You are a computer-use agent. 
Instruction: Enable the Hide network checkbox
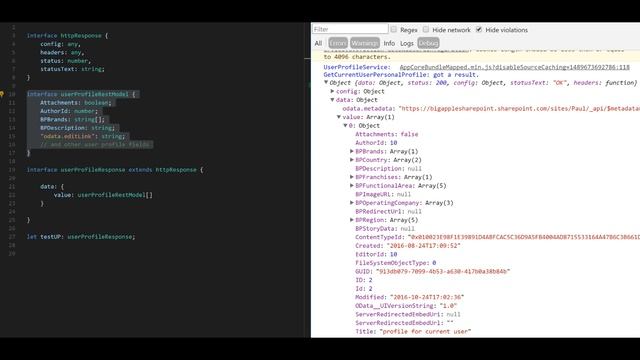[426, 29]
